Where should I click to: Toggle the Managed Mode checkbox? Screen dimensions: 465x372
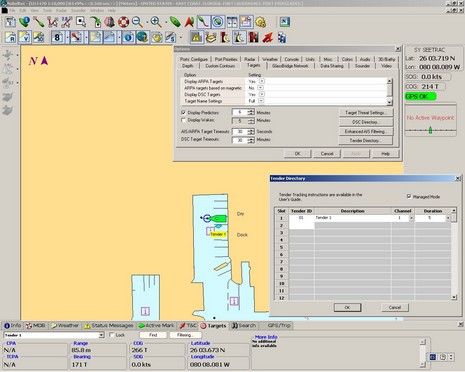[409, 197]
